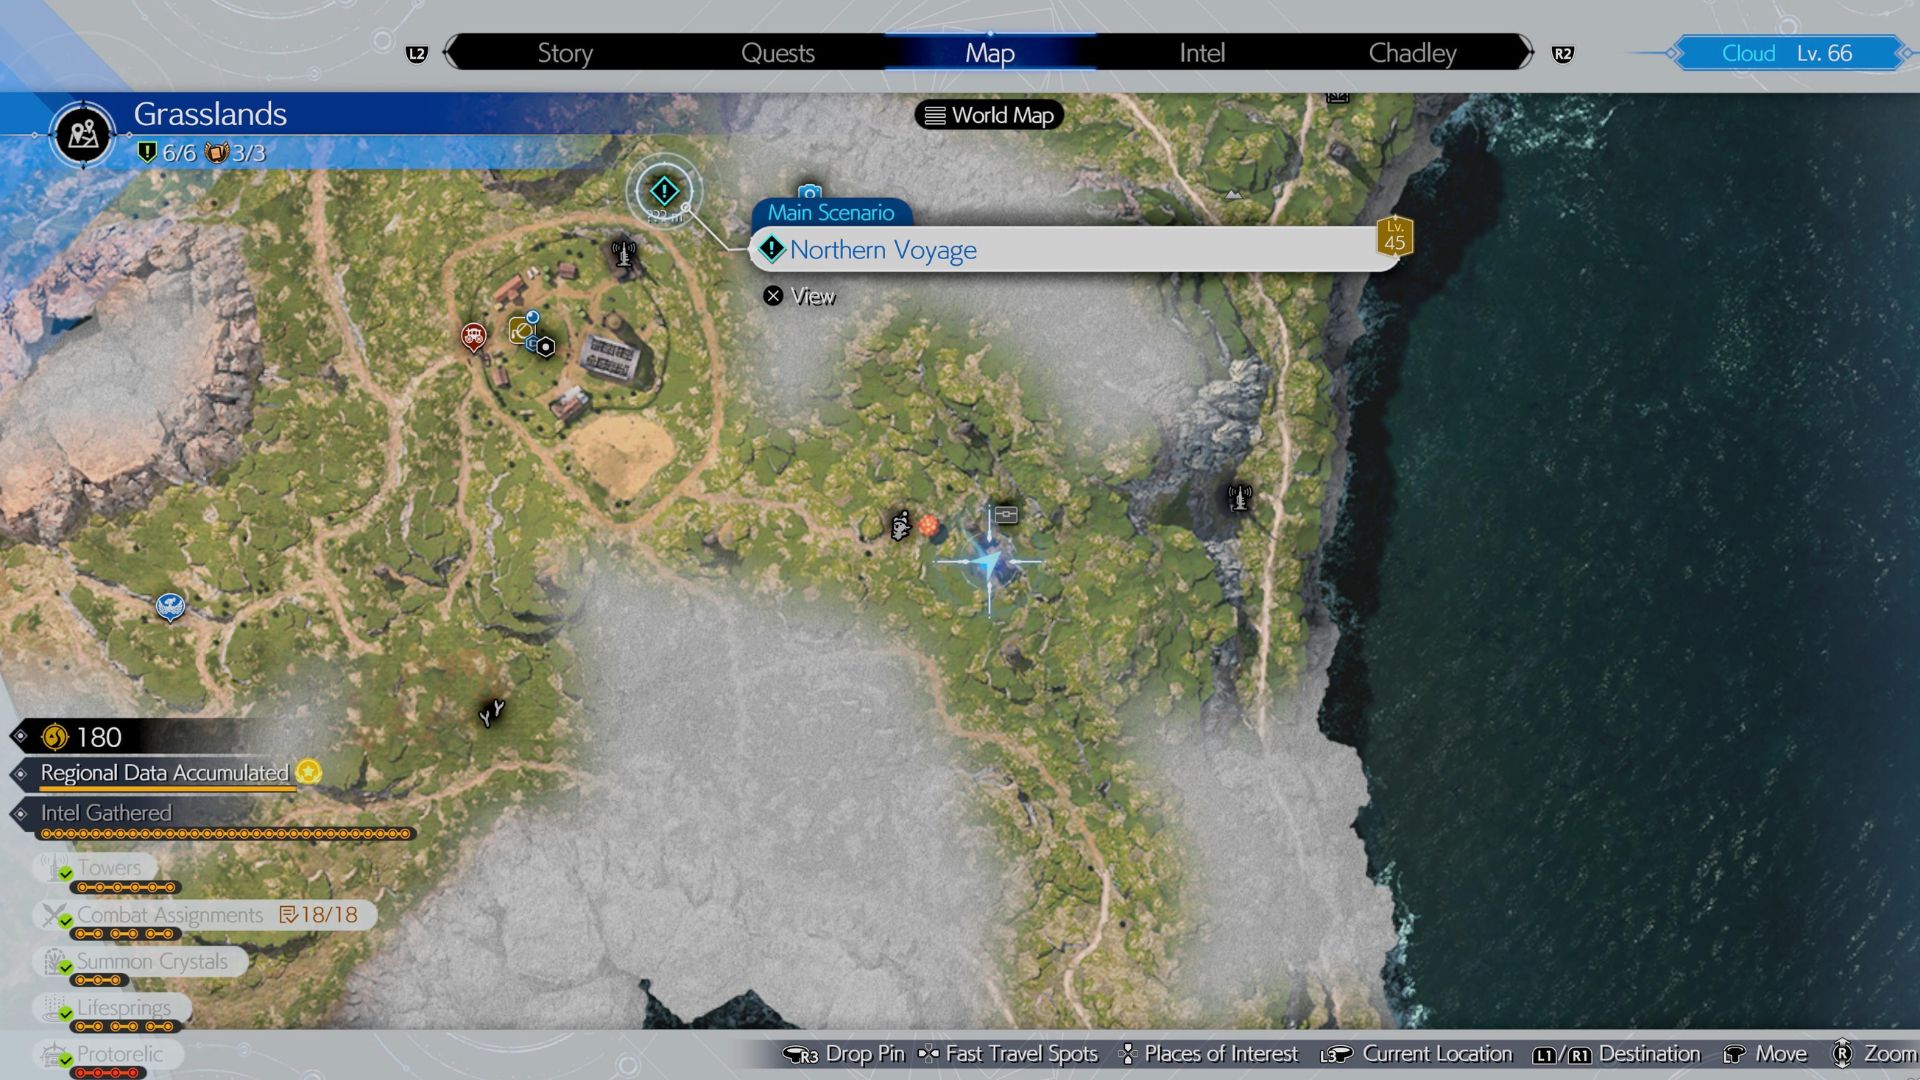Toggle the Combat Assignments intel category

click(x=170, y=914)
